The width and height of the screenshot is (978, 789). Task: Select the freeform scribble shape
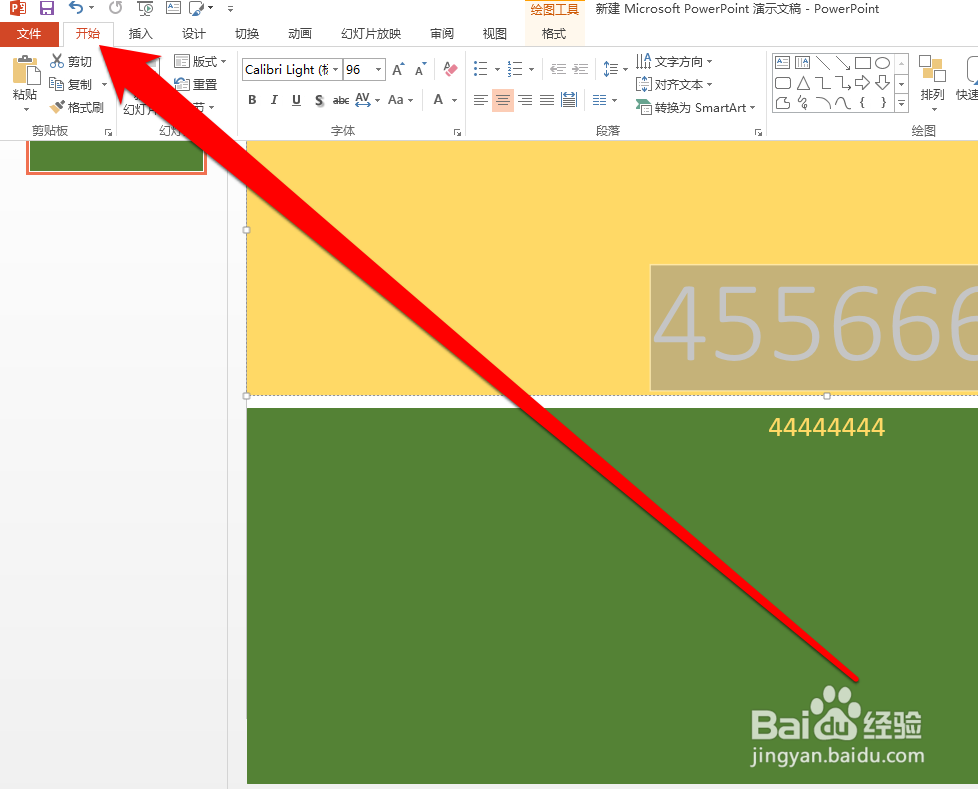[x=803, y=102]
